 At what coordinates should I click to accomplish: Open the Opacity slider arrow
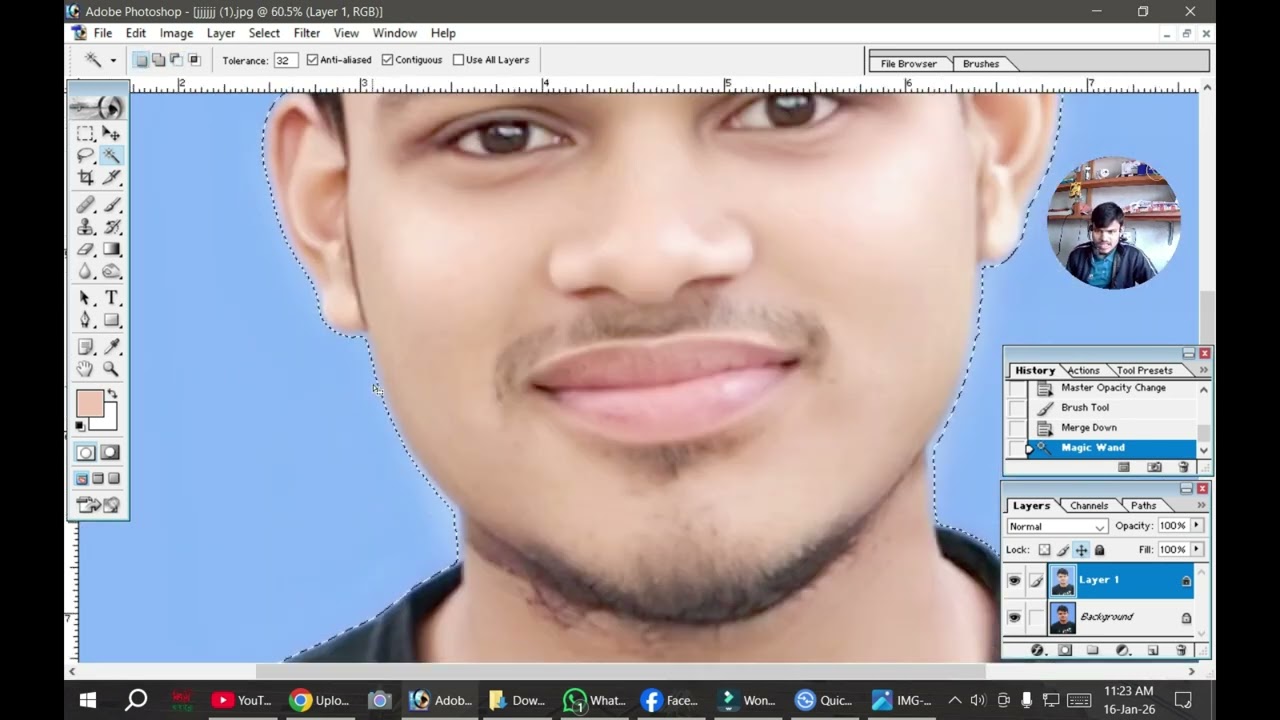click(1196, 525)
